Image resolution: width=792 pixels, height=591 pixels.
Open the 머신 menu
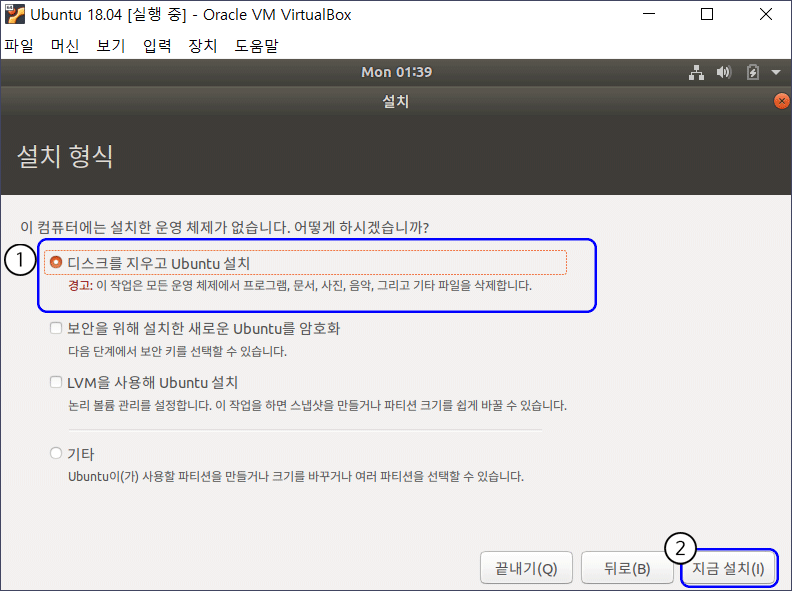tap(65, 46)
